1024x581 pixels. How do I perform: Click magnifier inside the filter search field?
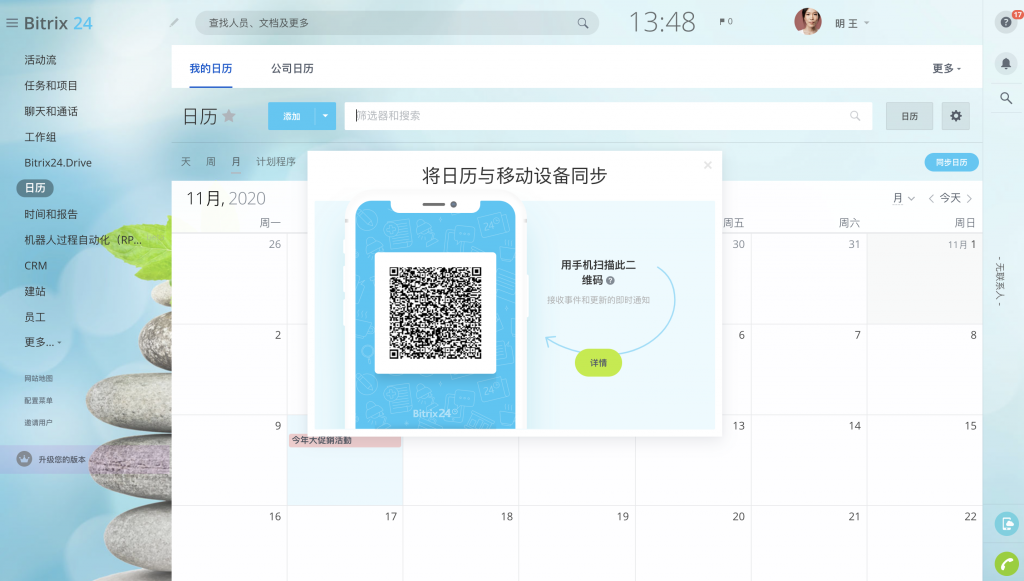point(855,116)
